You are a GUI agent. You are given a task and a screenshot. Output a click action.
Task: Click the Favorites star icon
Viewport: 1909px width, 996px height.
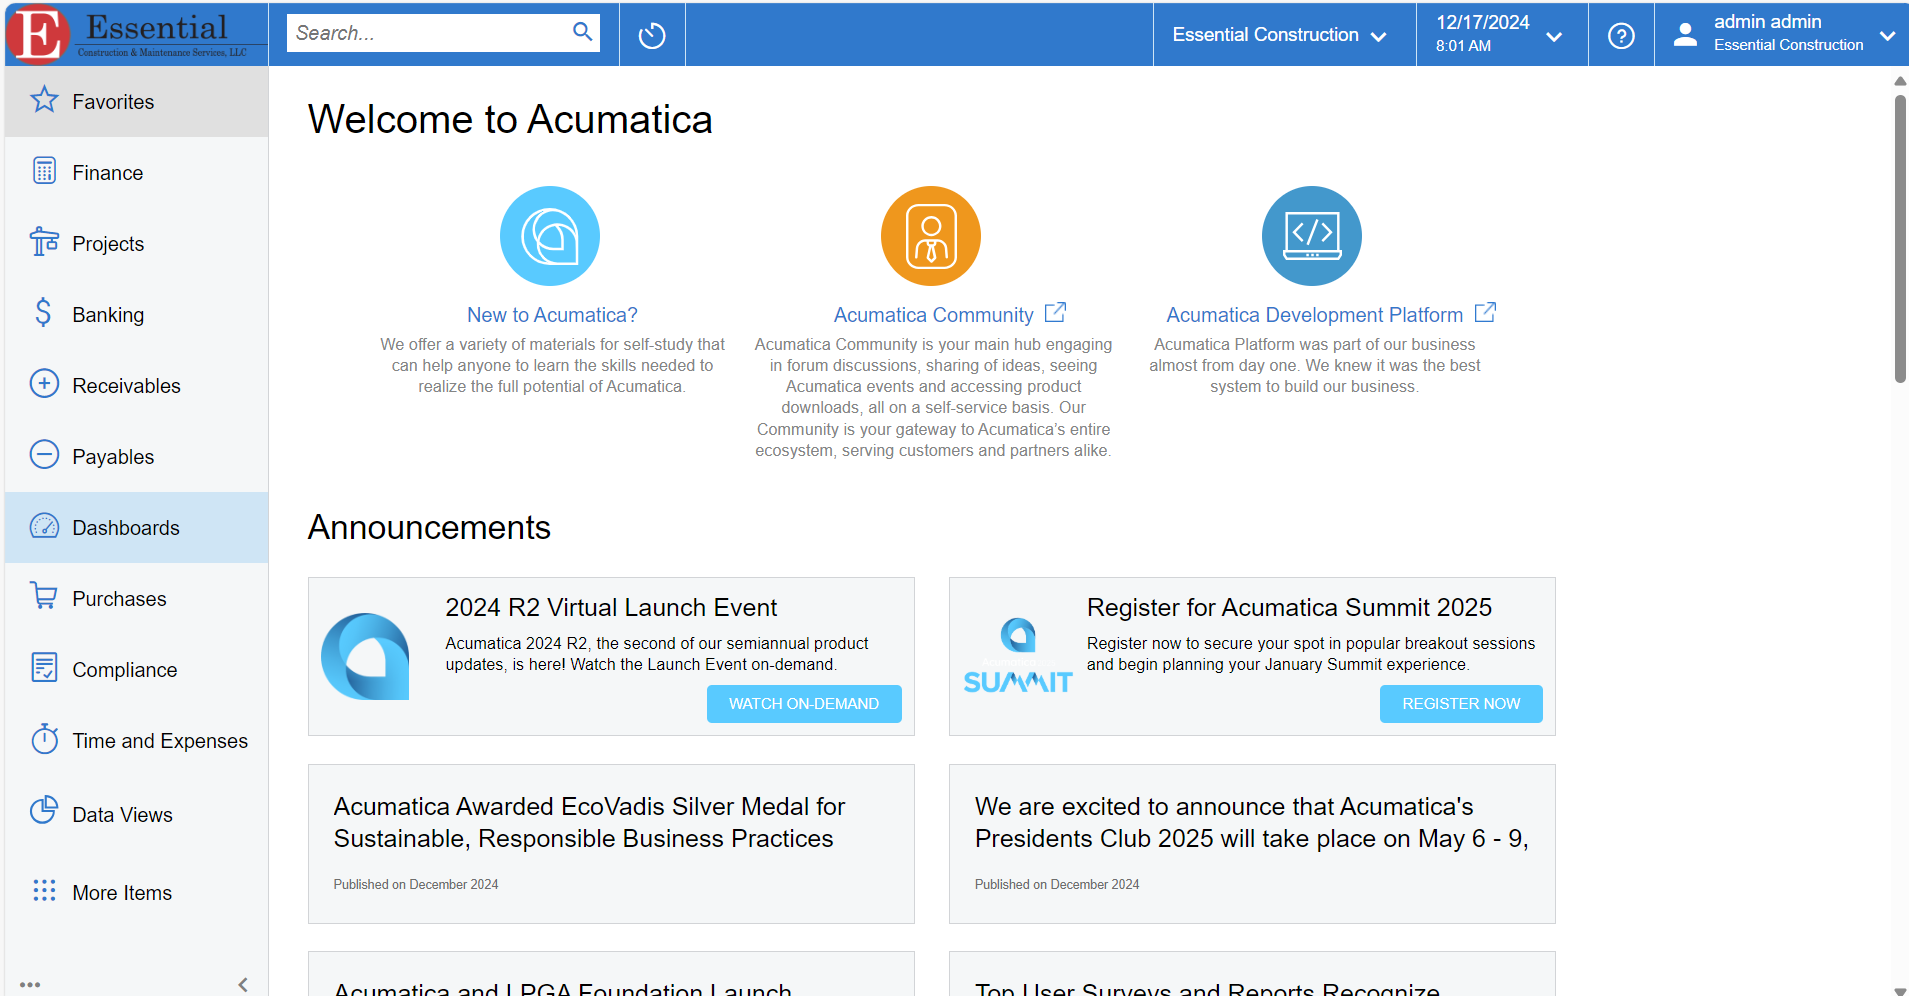click(44, 100)
